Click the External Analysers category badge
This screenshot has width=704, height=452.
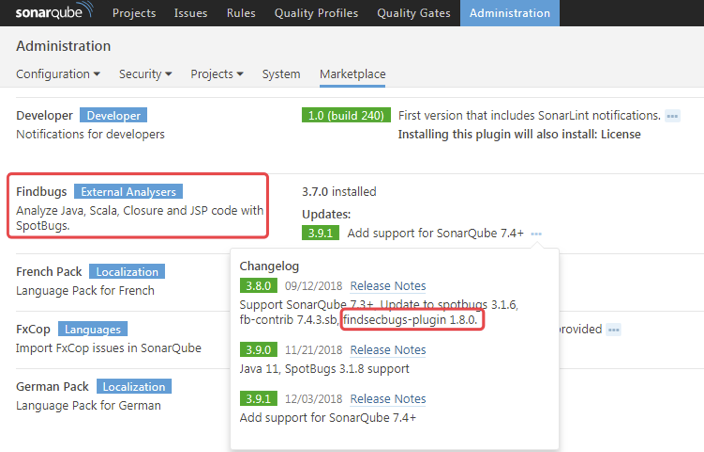(x=128, y=192)
